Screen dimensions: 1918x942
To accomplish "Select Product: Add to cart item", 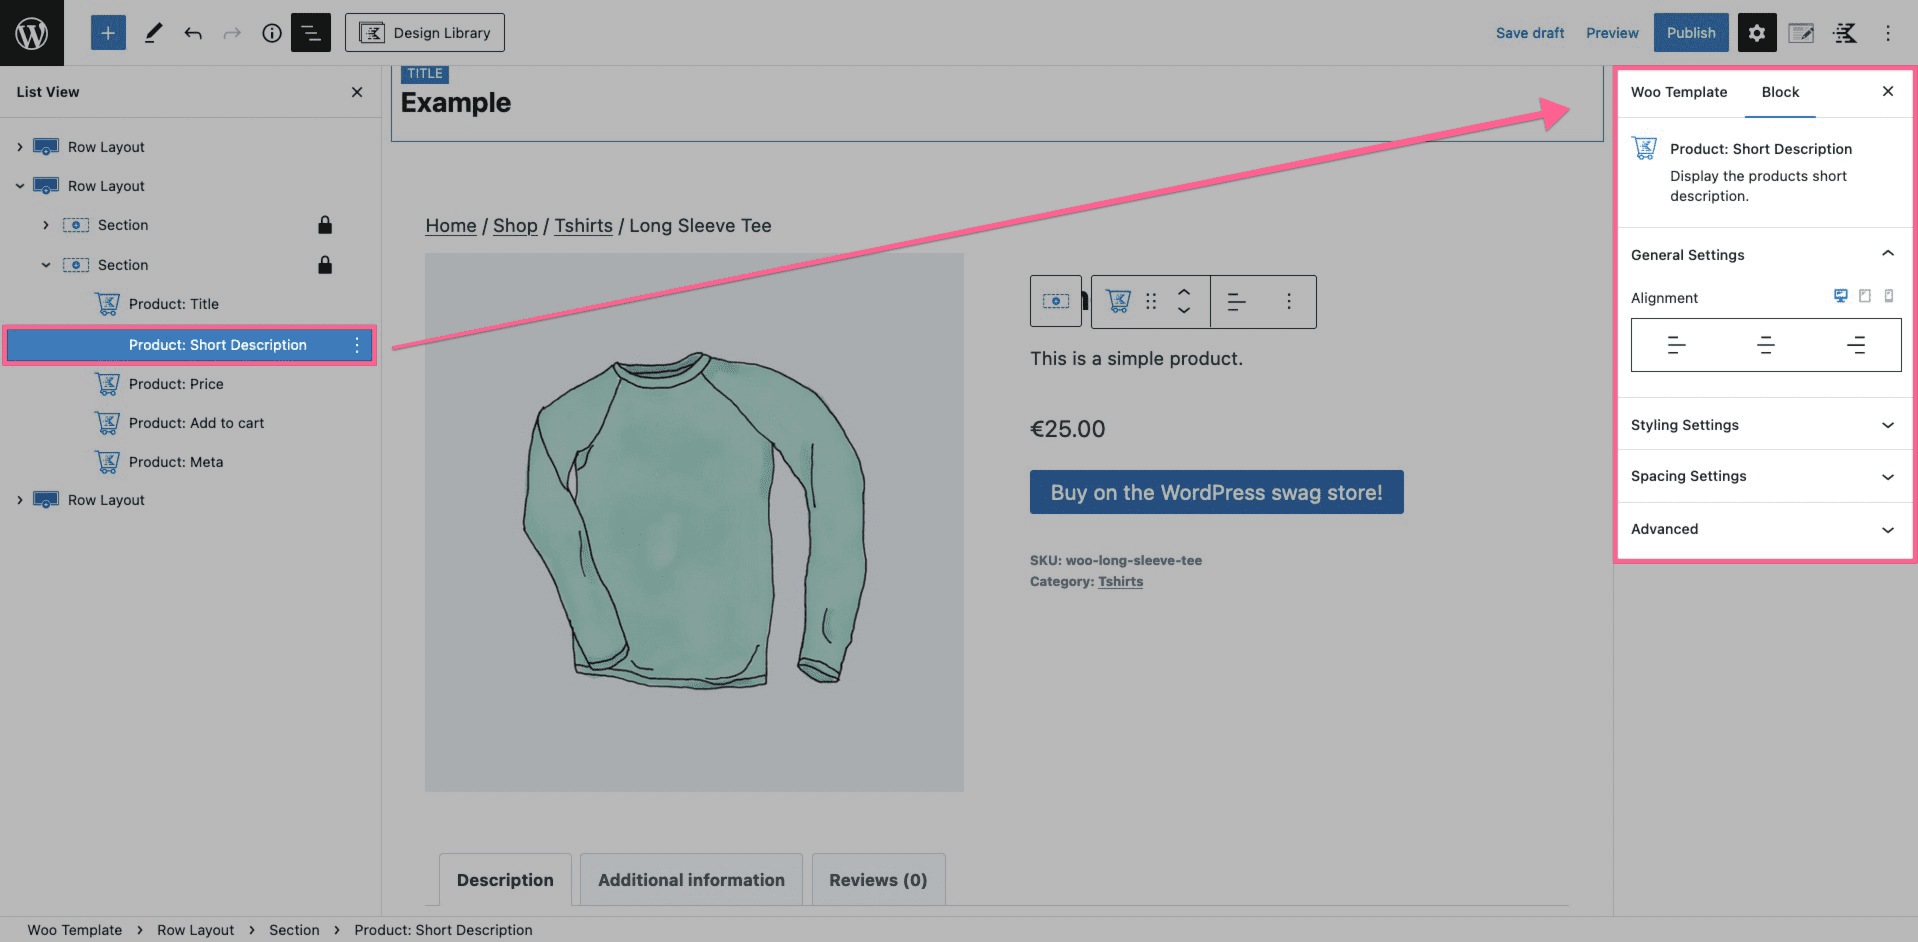I will pyautogui.click(x=196, y=423).
